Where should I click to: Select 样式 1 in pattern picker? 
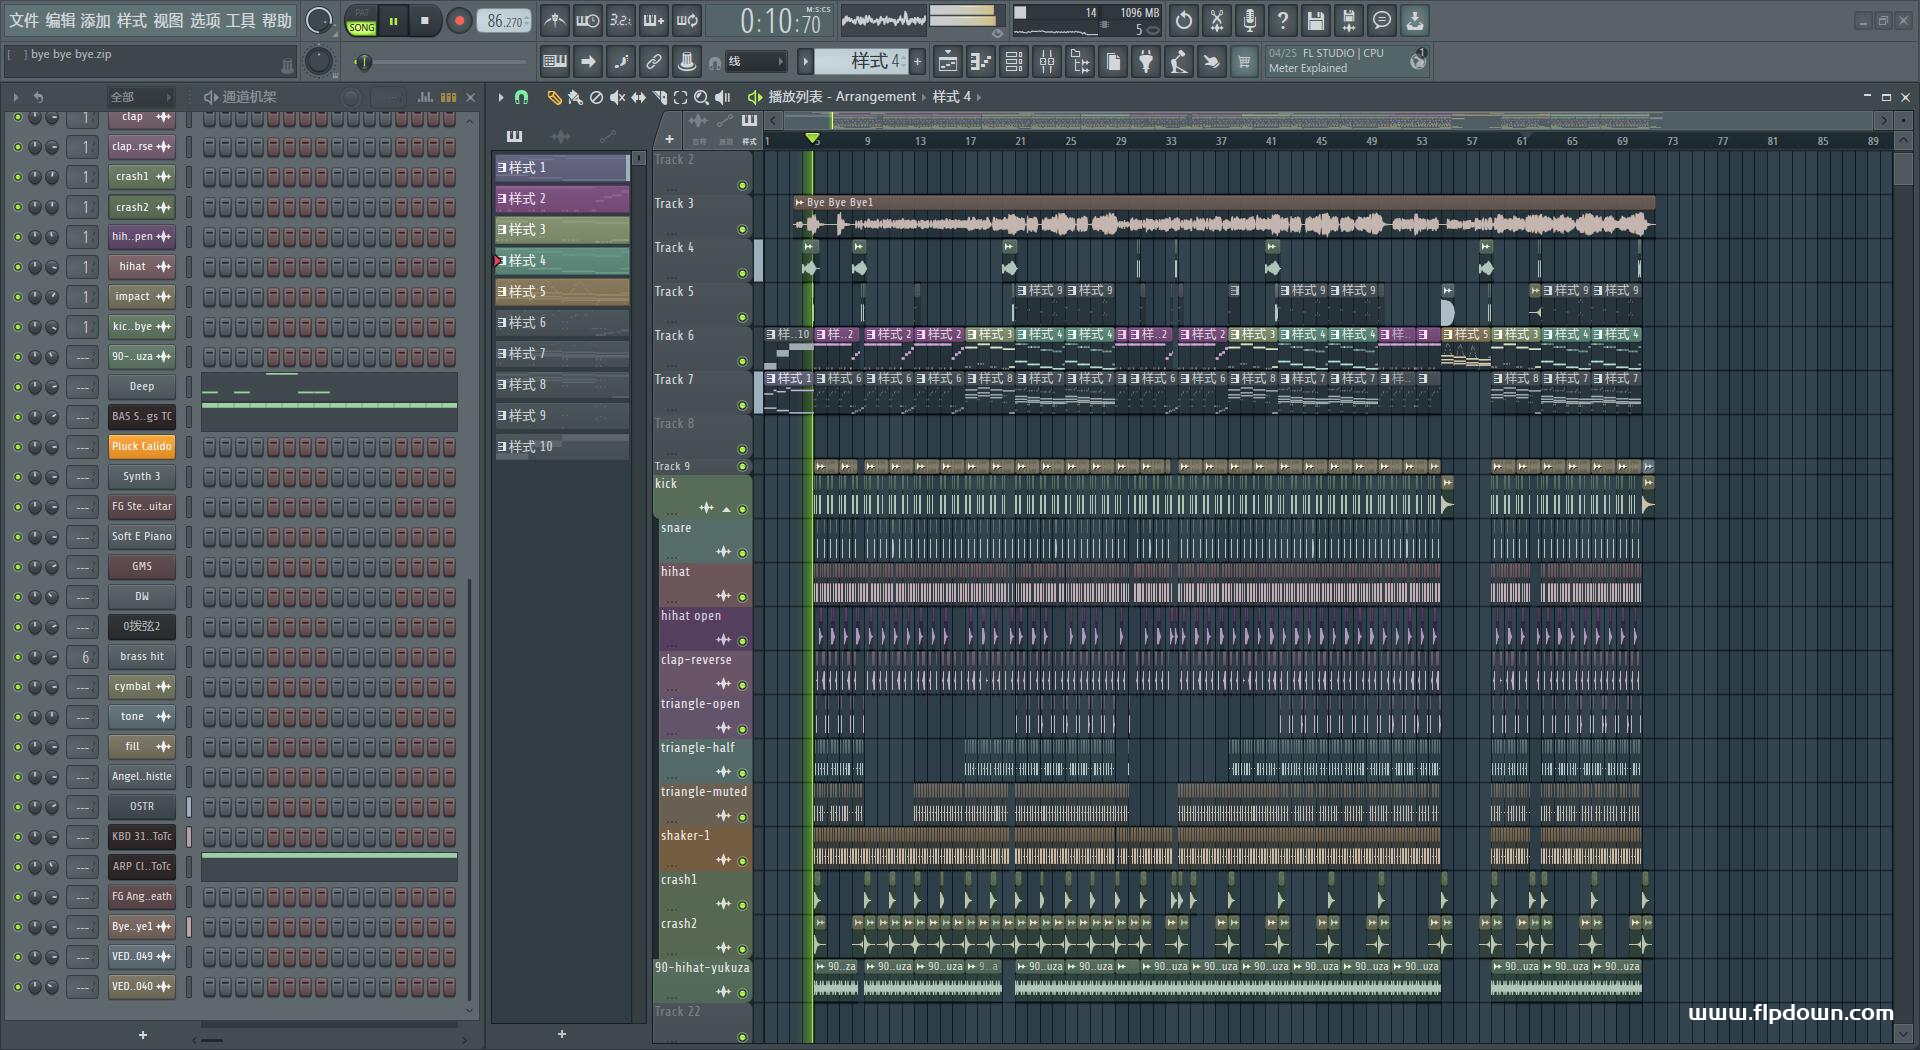[x=562, y=168]
